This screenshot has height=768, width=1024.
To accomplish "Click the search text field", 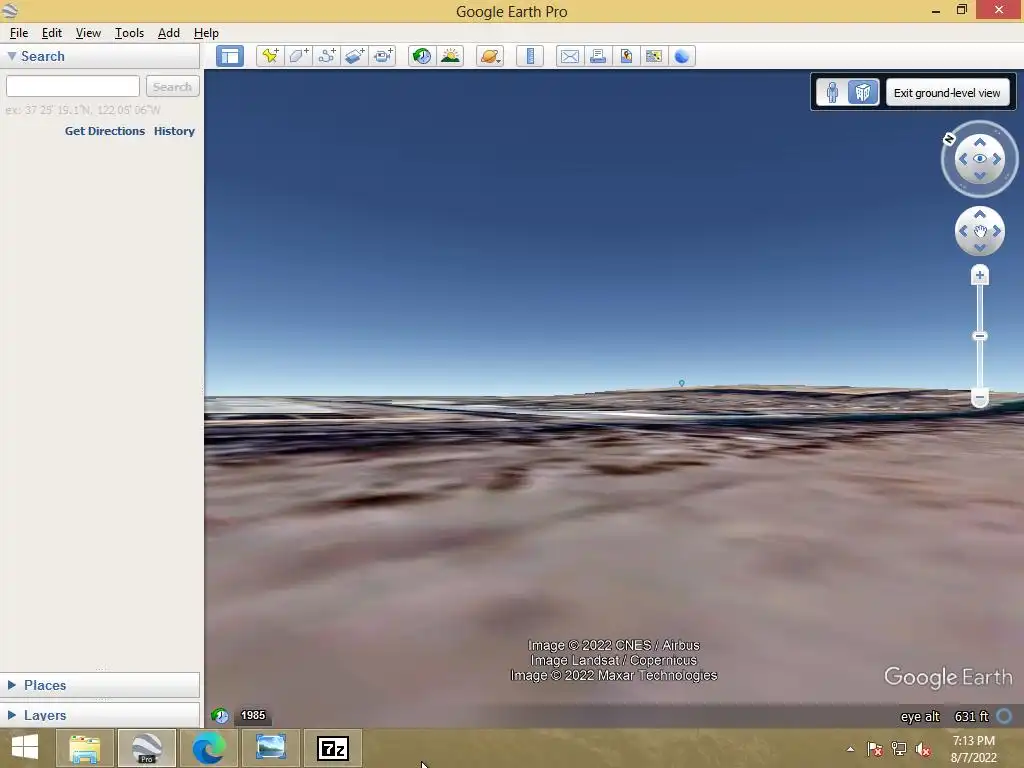I will (x=73, y=86).
